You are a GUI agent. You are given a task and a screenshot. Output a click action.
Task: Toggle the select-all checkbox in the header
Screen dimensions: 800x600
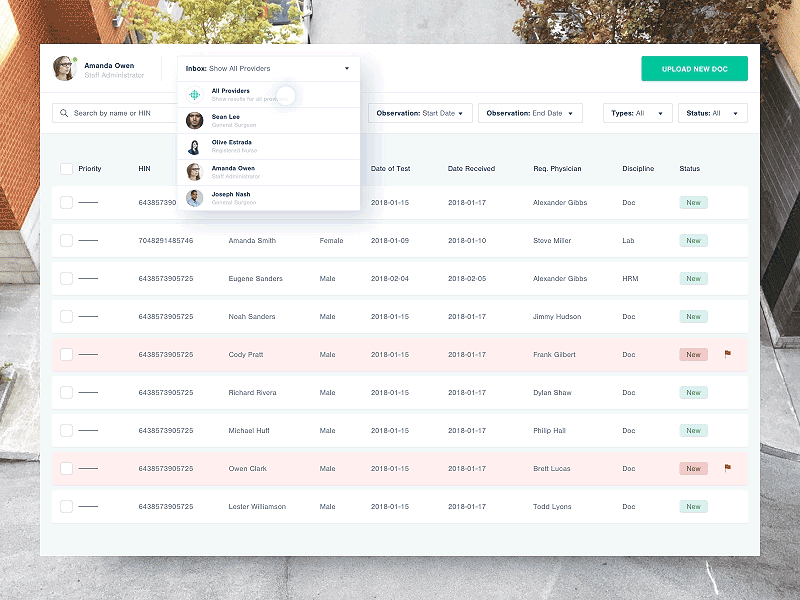pyautogui.click(x=64, y=168)
